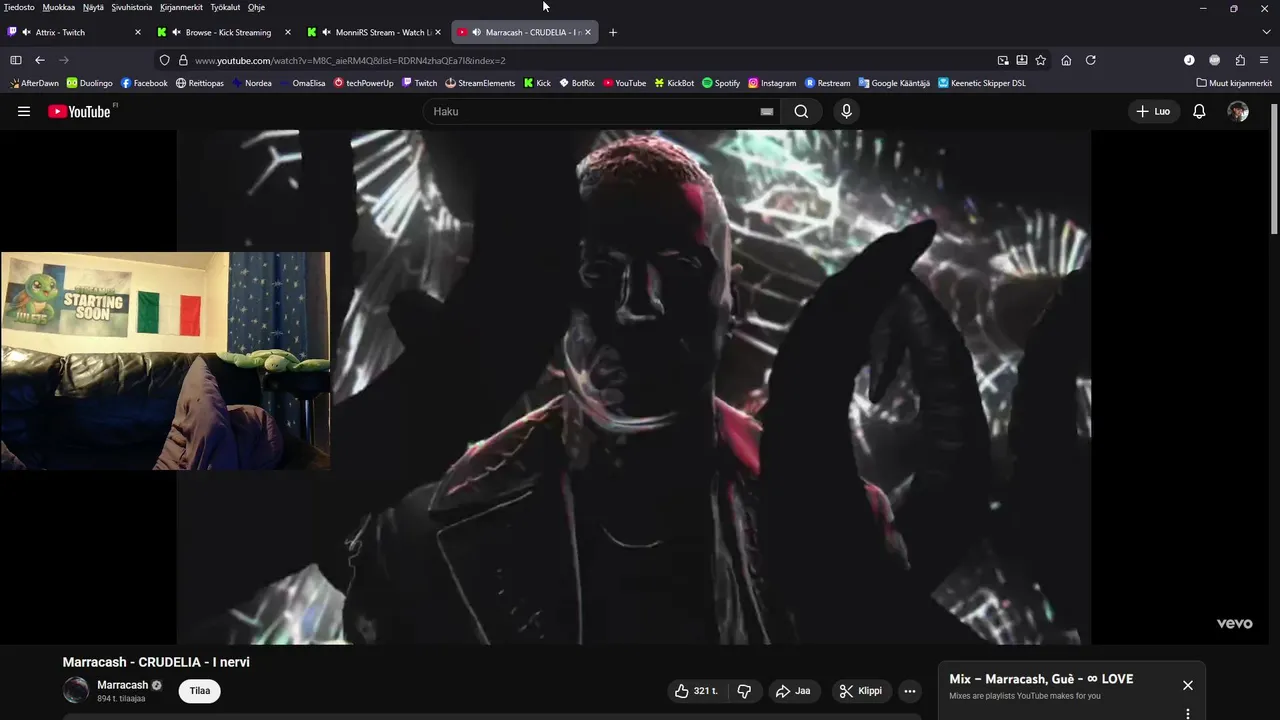Go to the YouTube home logo
Image resolution: width=1280 pixels, height=720 pixels.
tap(79, 112)
